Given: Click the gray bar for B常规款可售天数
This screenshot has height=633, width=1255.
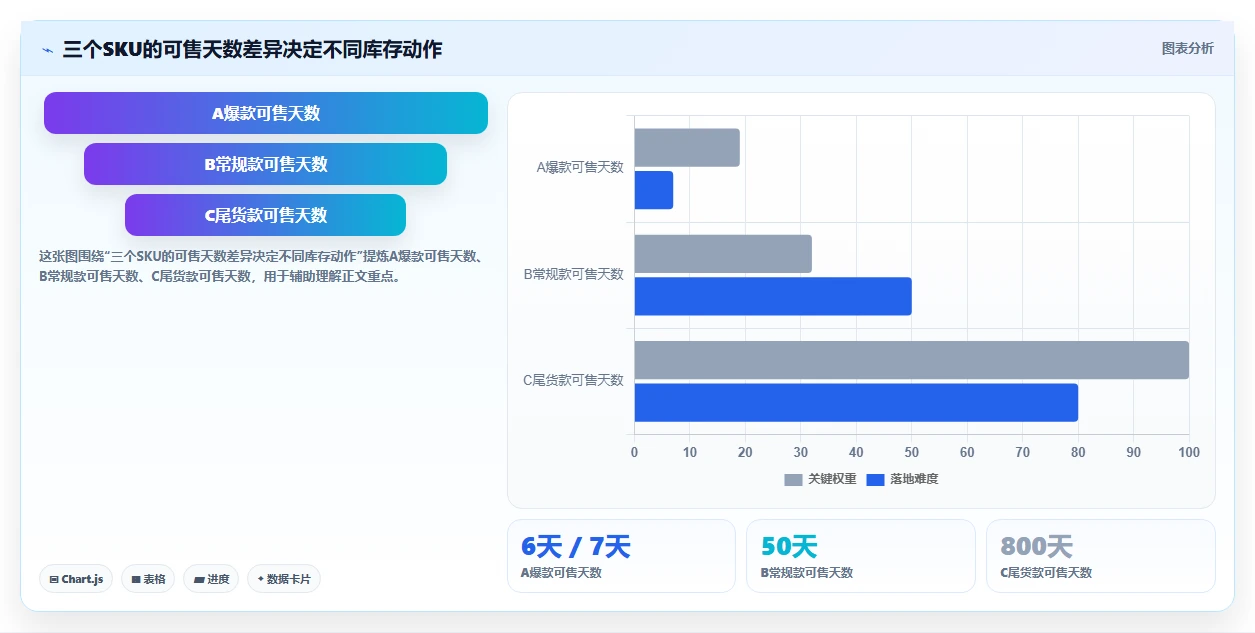Looking at the screenshot, I should point(723,254).
